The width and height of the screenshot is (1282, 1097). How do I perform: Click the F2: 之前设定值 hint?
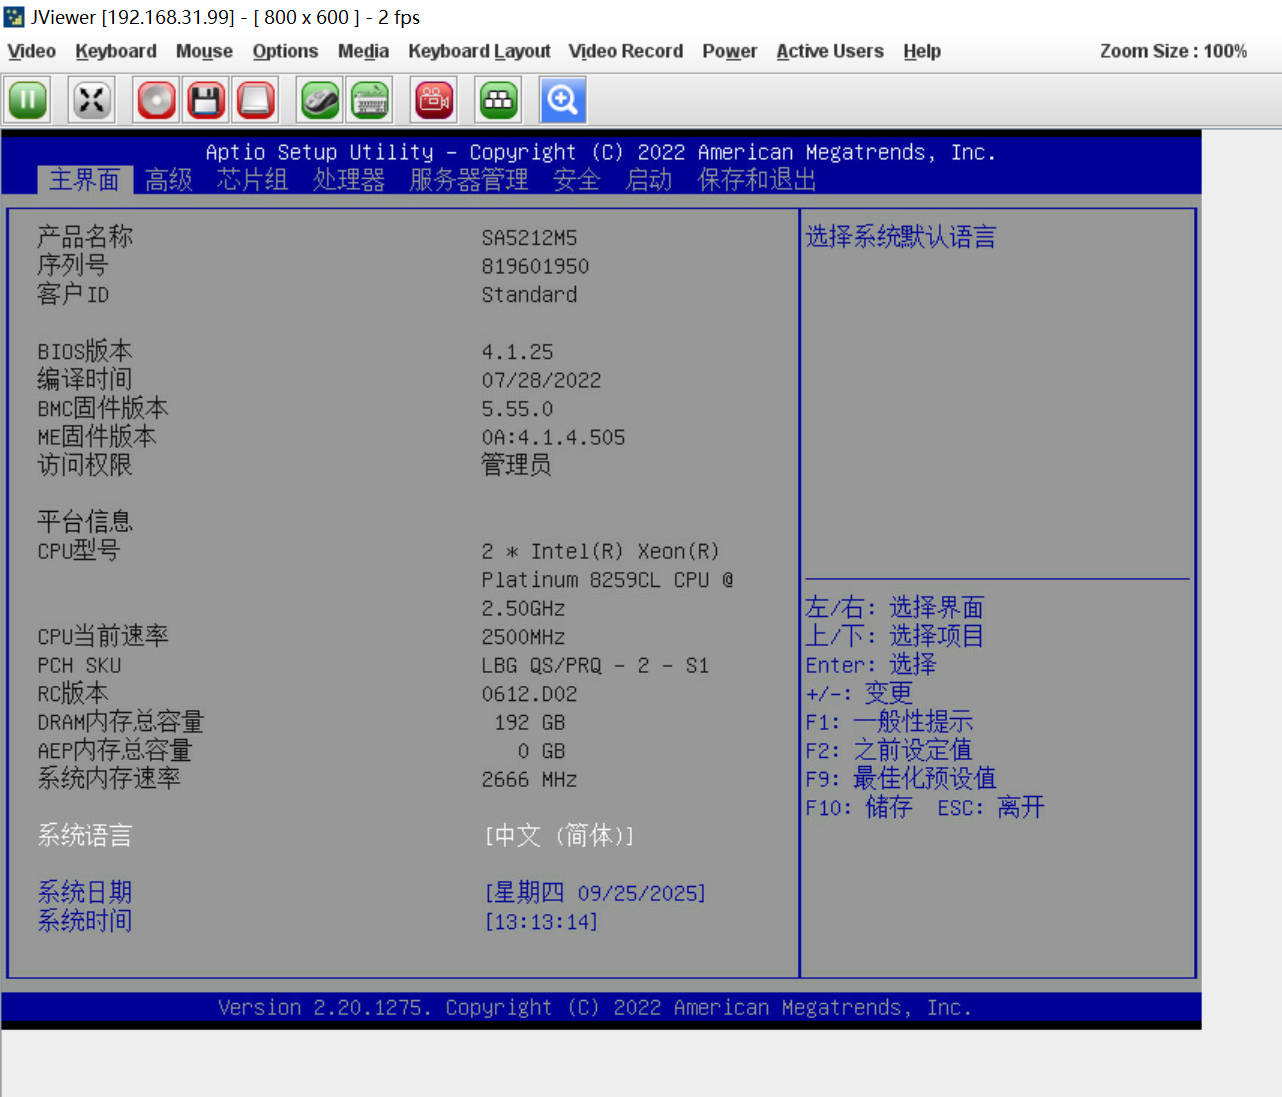889,750
